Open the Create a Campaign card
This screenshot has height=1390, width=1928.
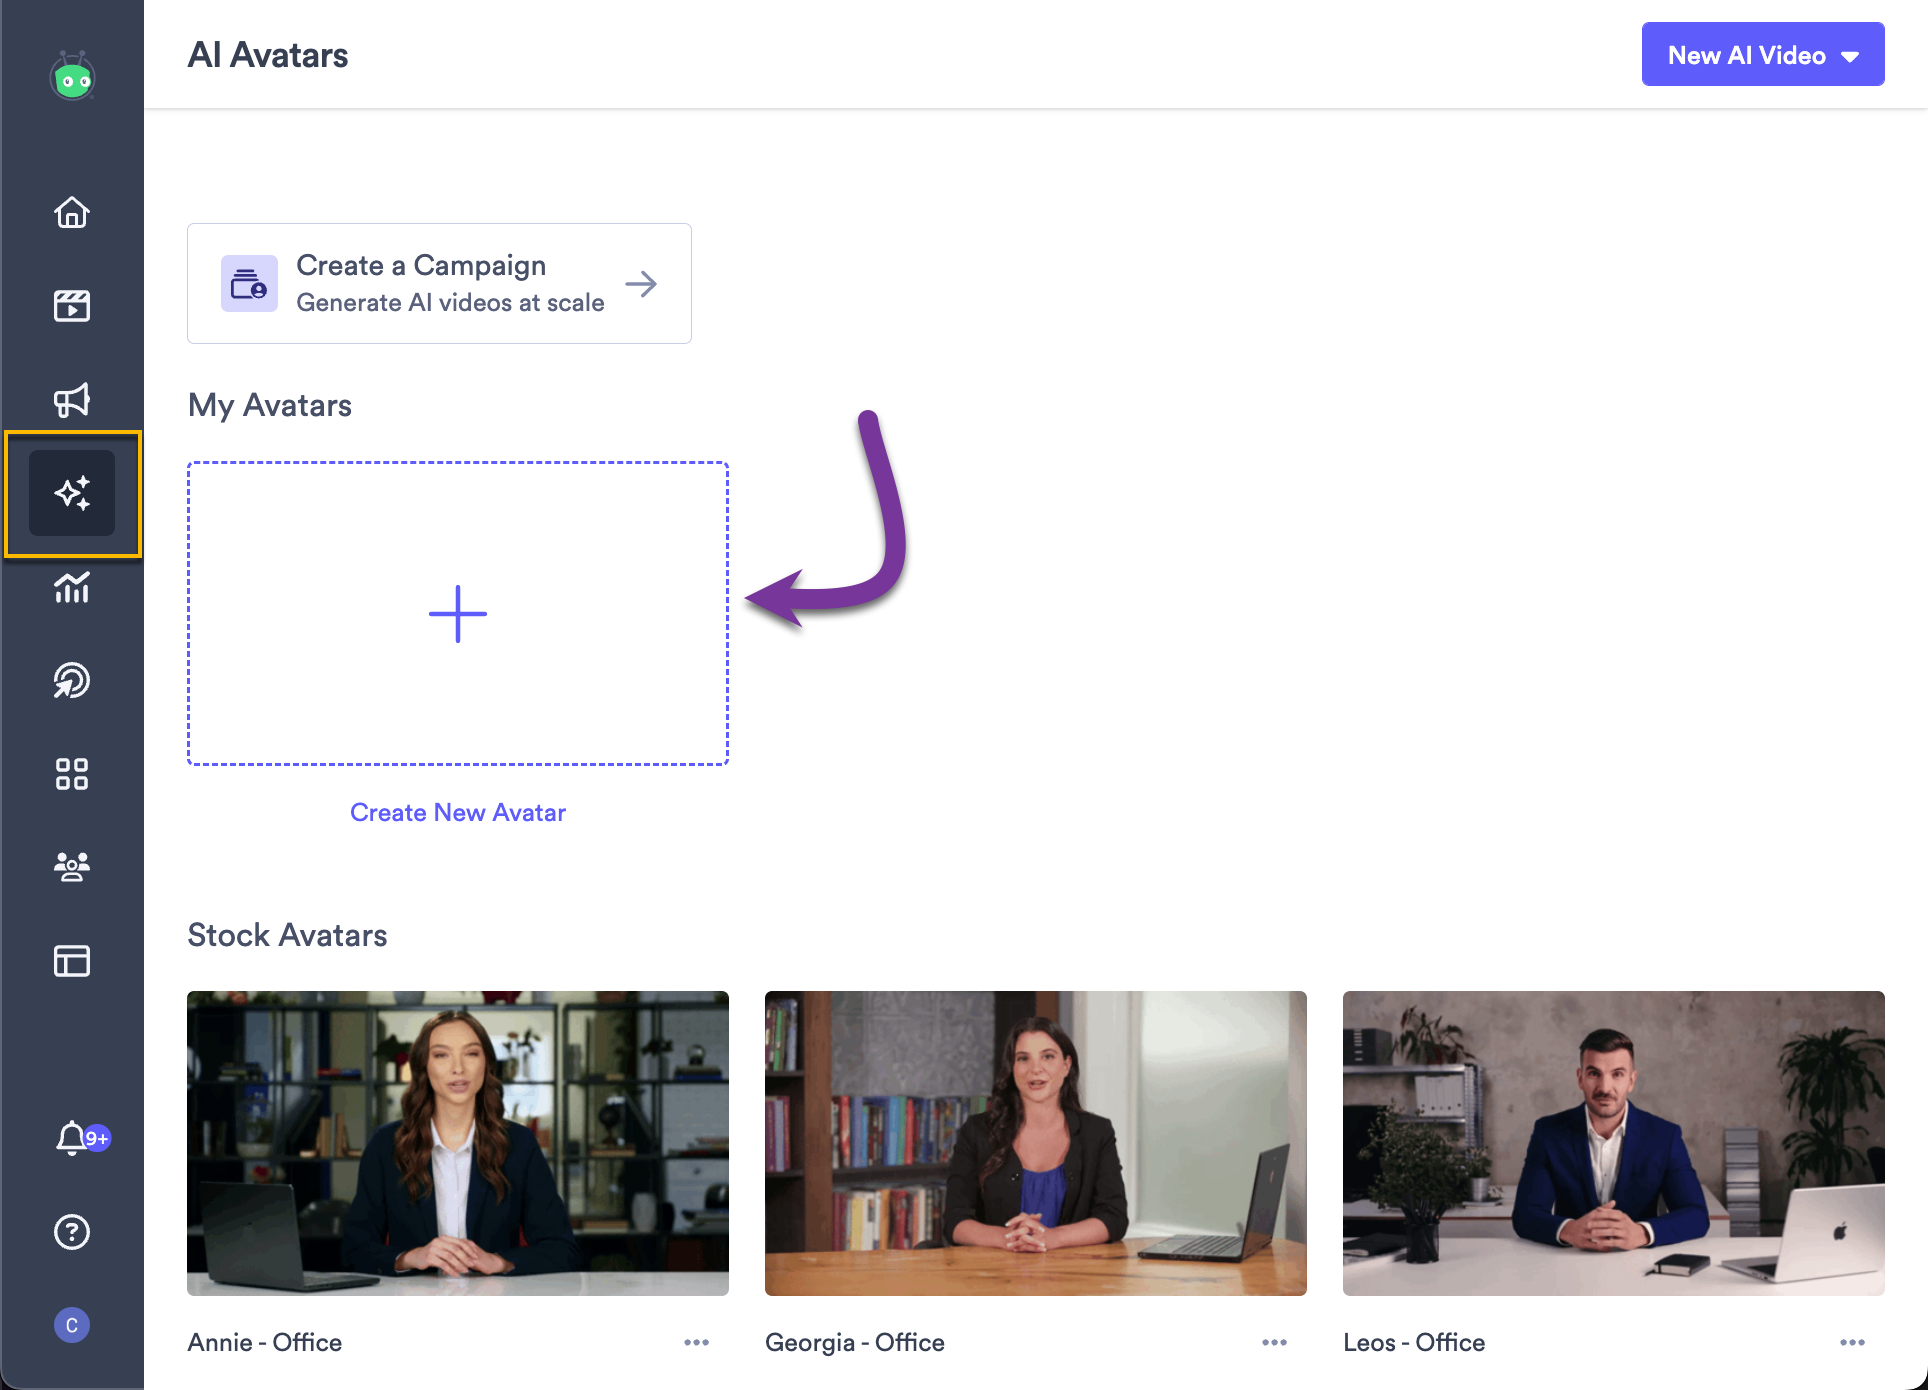(x=438, y=283)
